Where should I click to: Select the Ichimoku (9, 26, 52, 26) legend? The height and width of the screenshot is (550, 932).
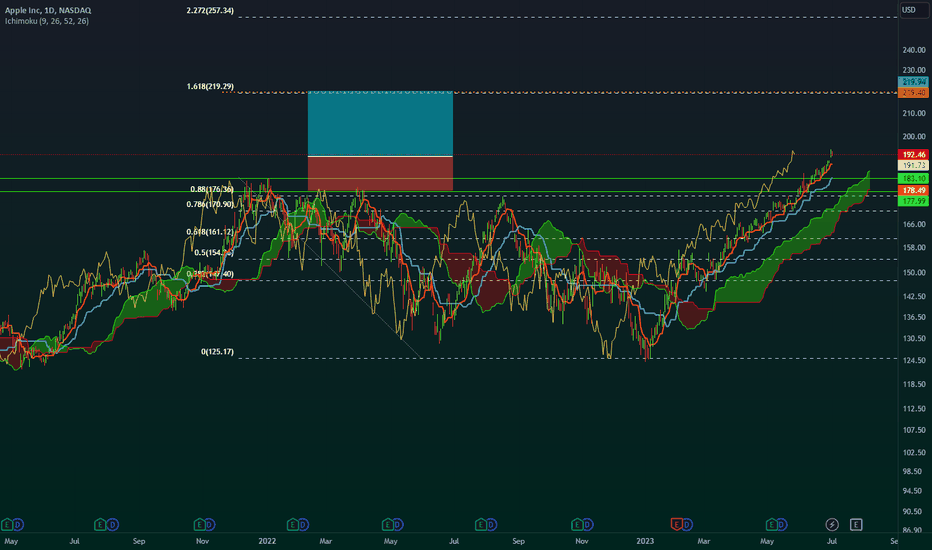[47, 21]
